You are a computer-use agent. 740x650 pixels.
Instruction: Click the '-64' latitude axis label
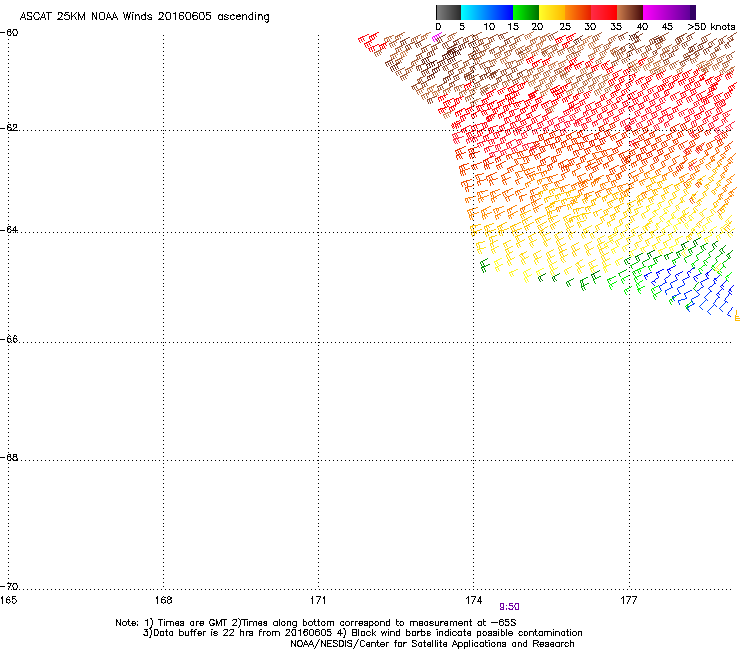point(9,230)
